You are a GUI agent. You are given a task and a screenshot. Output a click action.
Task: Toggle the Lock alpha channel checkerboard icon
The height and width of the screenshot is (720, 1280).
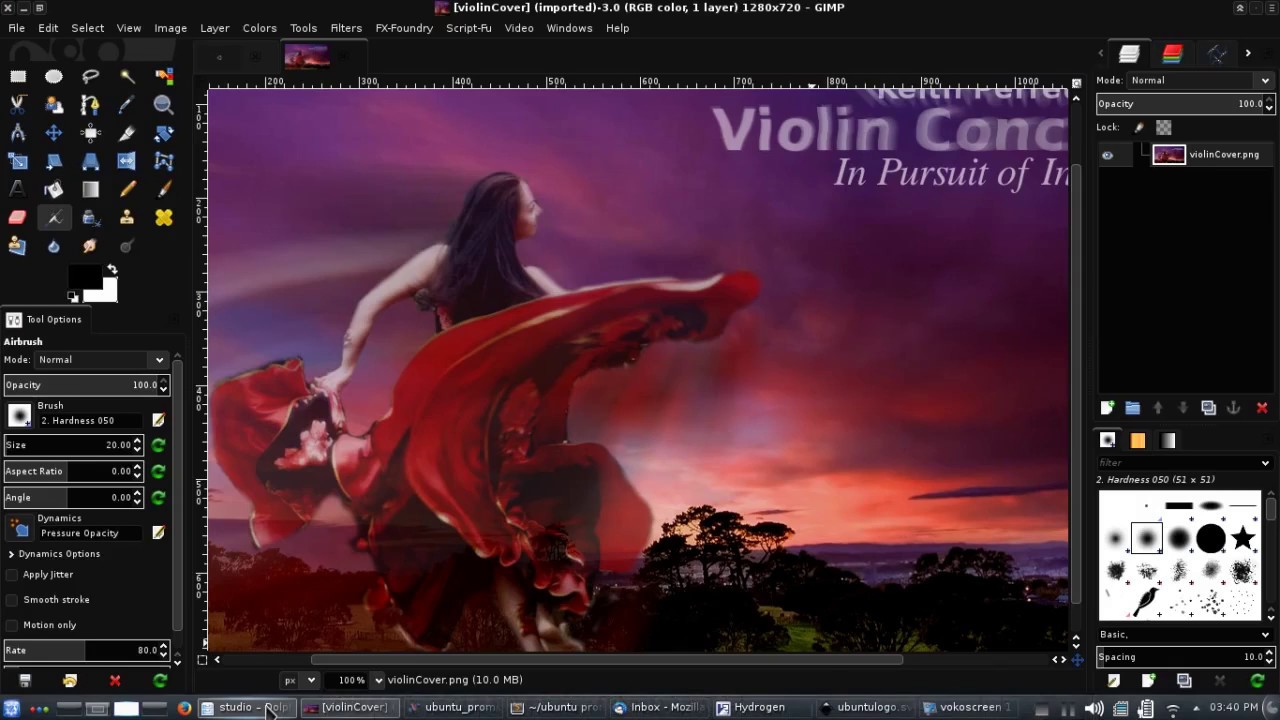coord(1164,128)
